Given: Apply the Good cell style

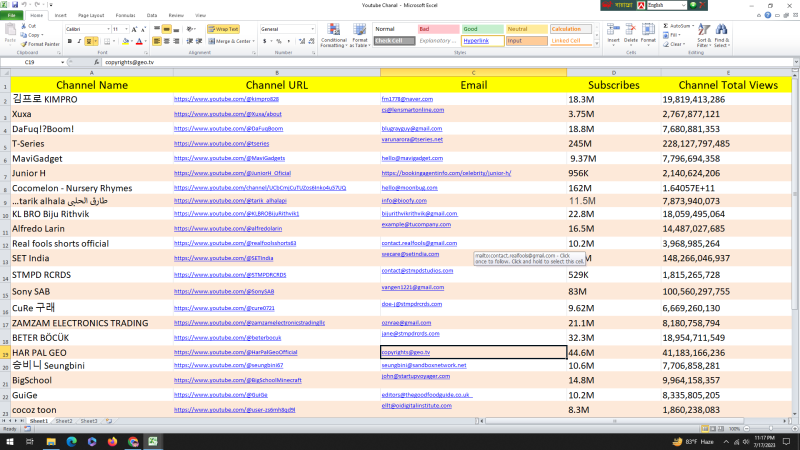Looking at the screenshot, I should 482,29.
